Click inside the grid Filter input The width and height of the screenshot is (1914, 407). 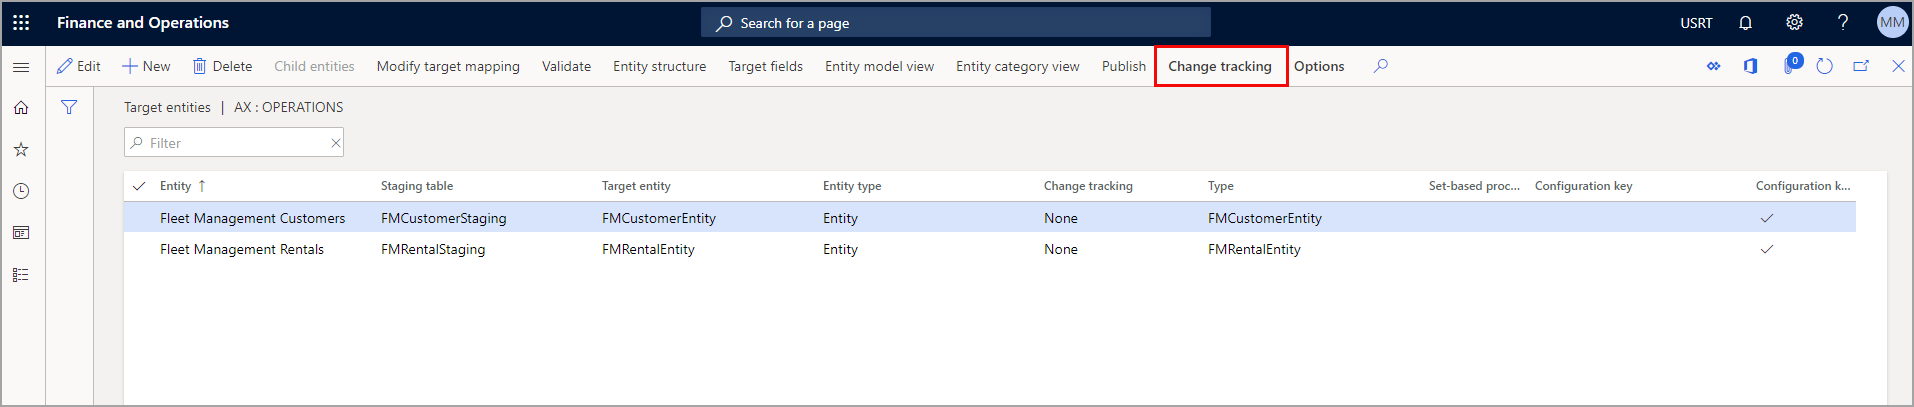[234, 143]
